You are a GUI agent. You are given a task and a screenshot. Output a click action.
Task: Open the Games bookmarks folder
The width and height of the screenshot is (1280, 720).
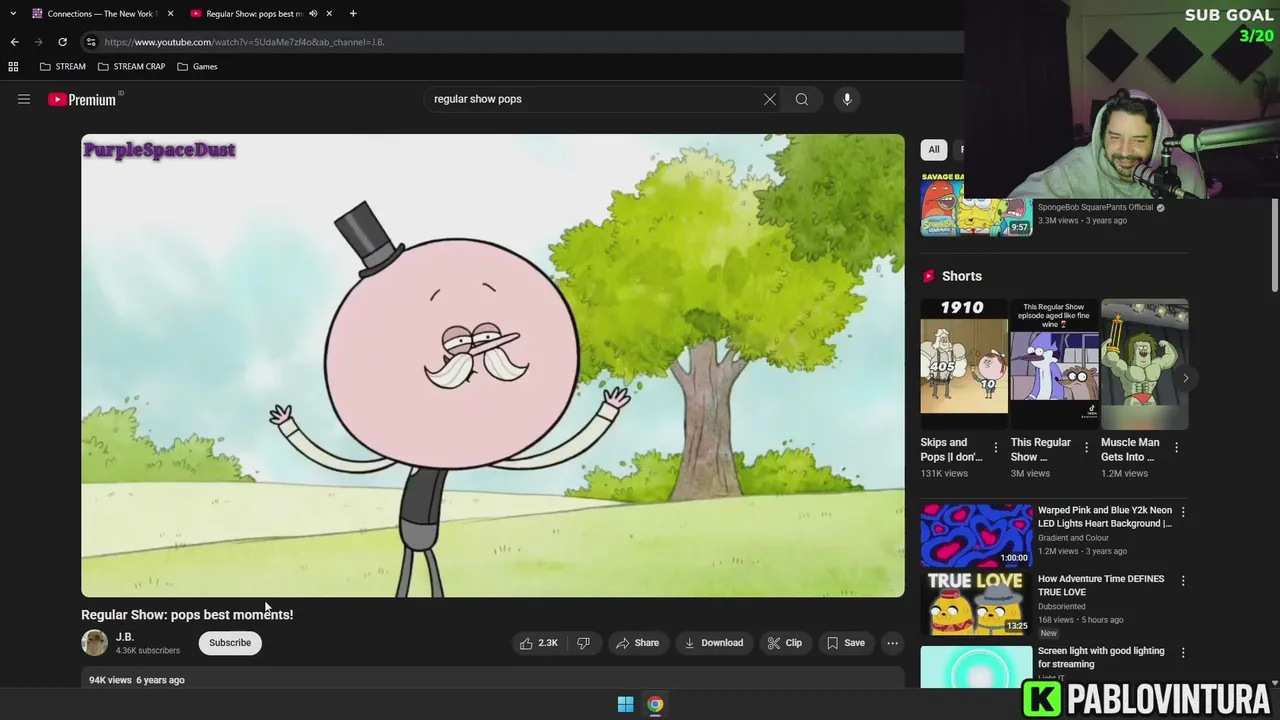[x=197, y=66]
